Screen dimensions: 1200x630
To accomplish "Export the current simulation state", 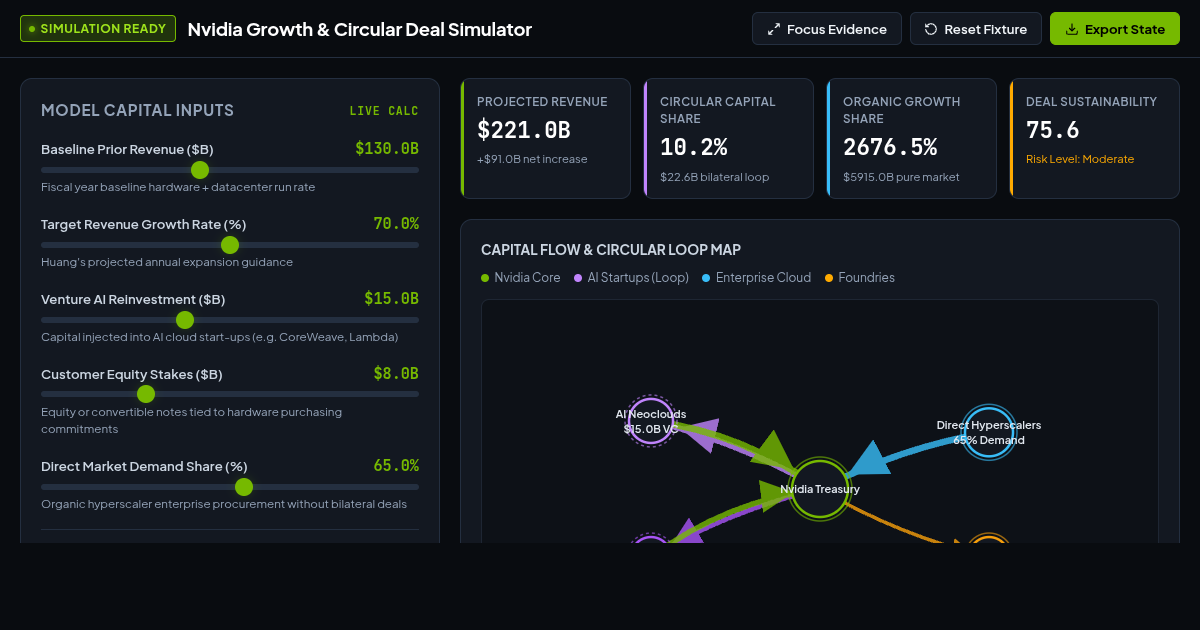I will 1115,29.
